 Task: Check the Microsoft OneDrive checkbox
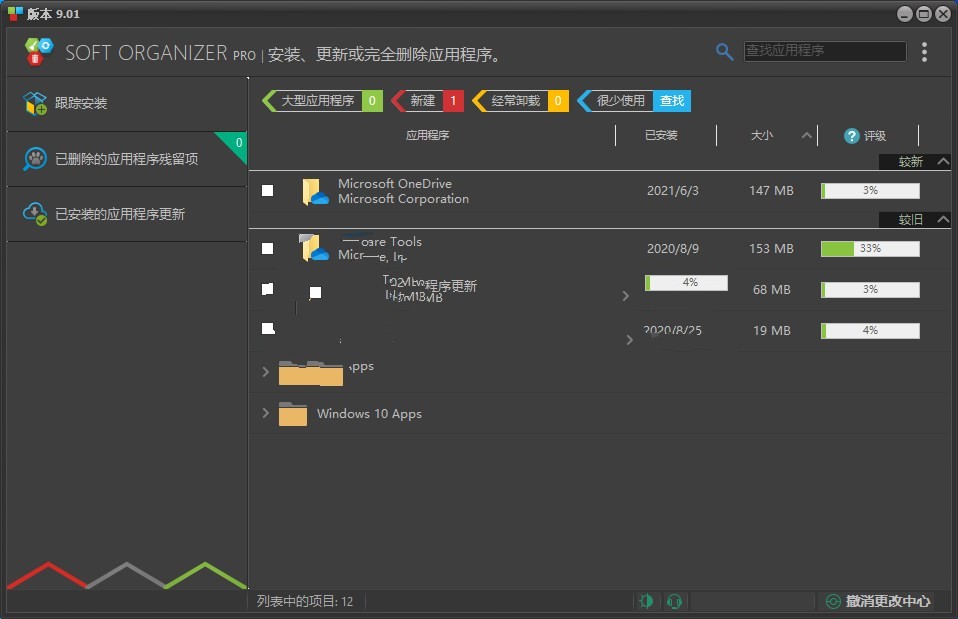tap(268, 191)
